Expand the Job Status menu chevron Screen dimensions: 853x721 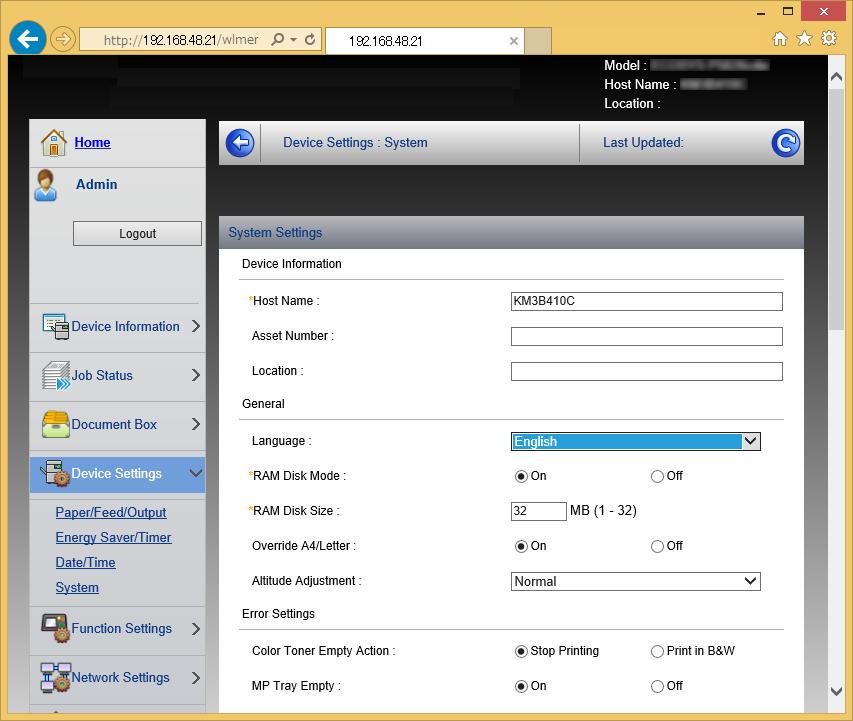(196, 375)
